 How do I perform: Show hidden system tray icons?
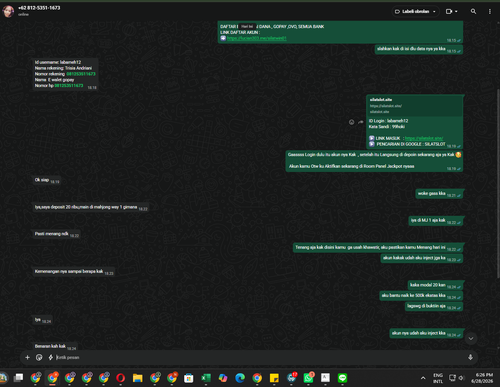(423, 378)
